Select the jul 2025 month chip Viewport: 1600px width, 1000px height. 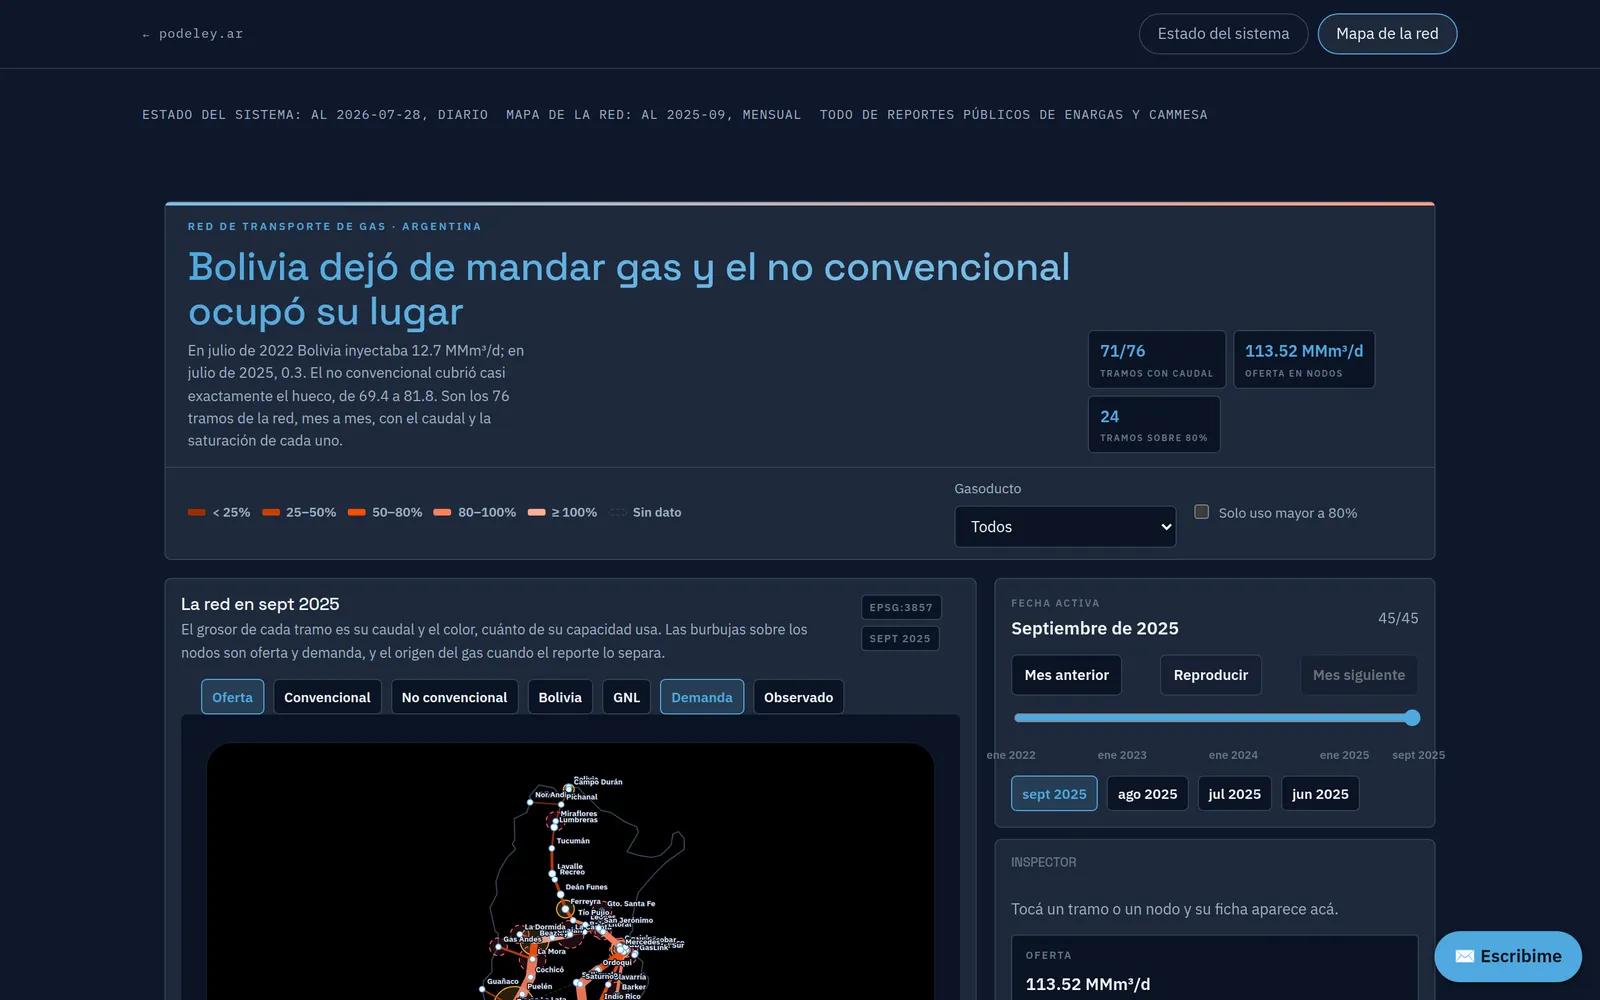(1234, 794)
